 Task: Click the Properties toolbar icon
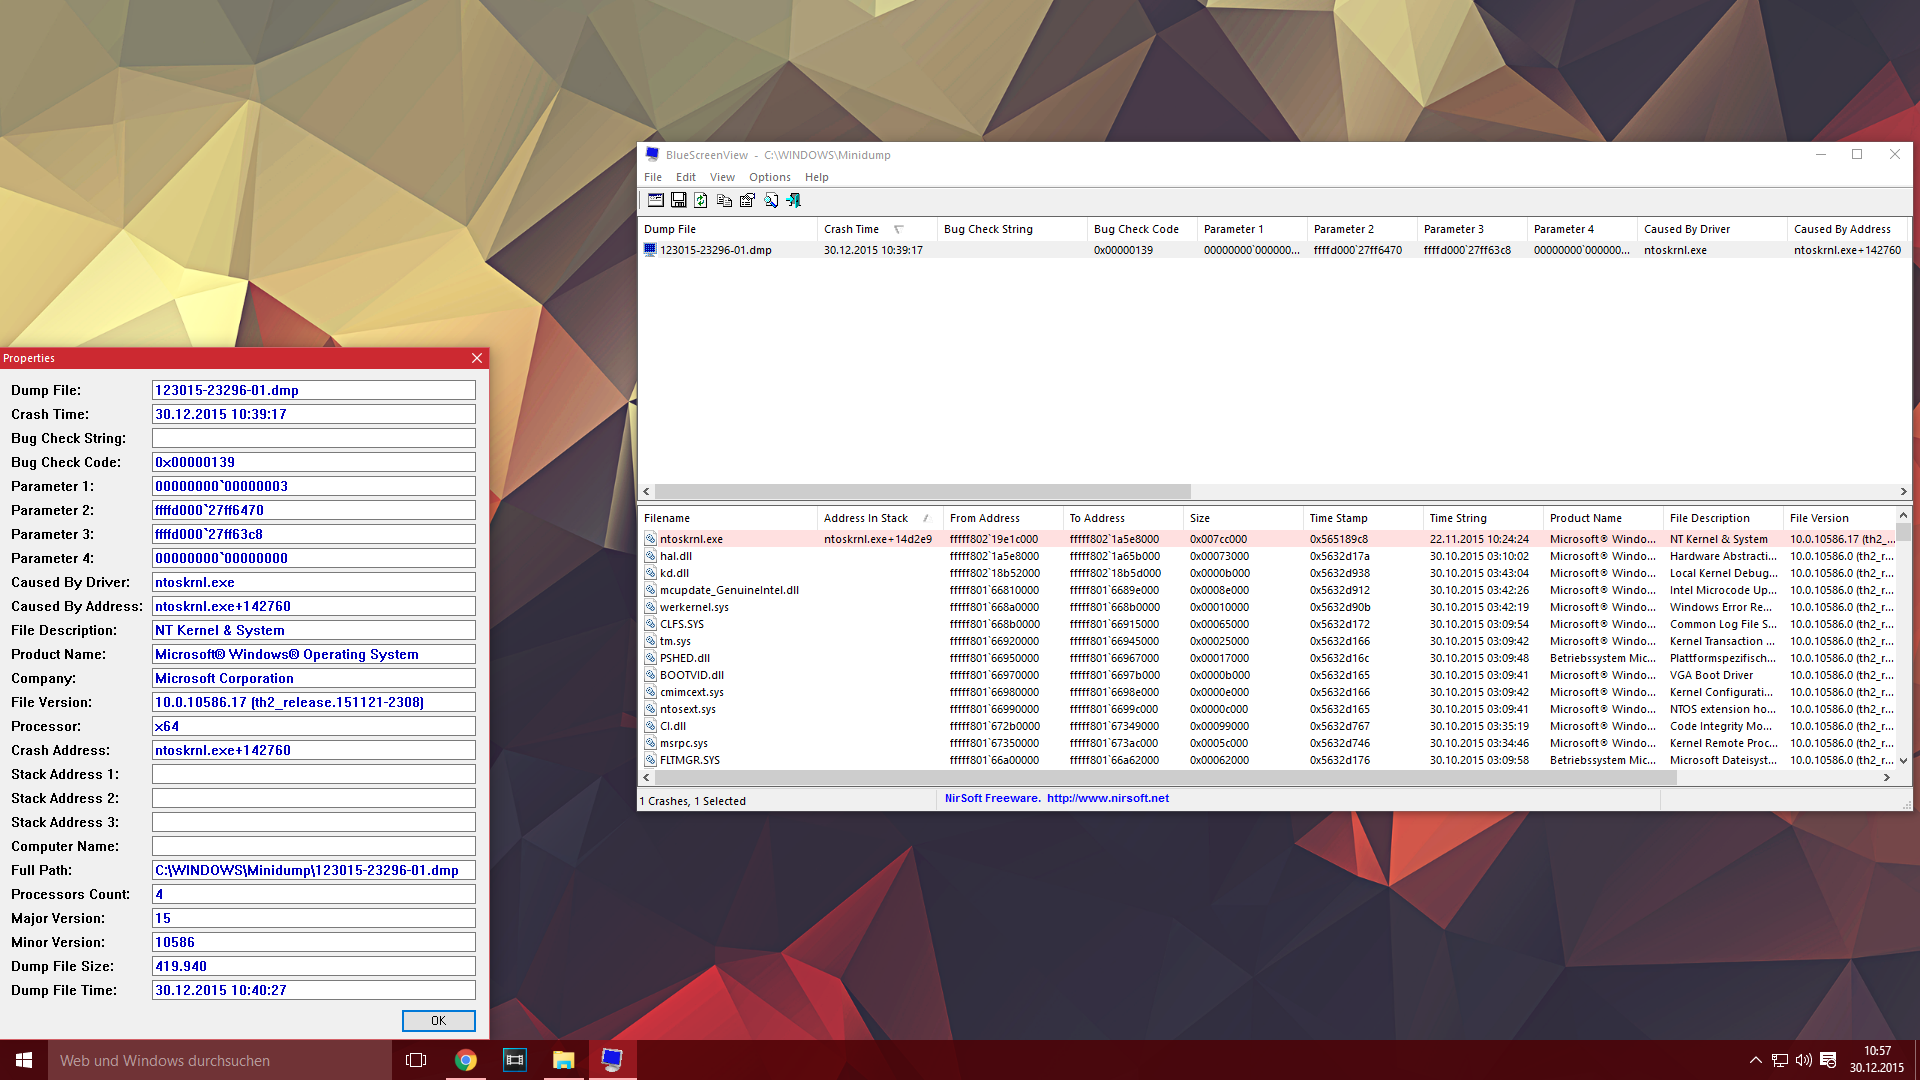pos(747,200)
